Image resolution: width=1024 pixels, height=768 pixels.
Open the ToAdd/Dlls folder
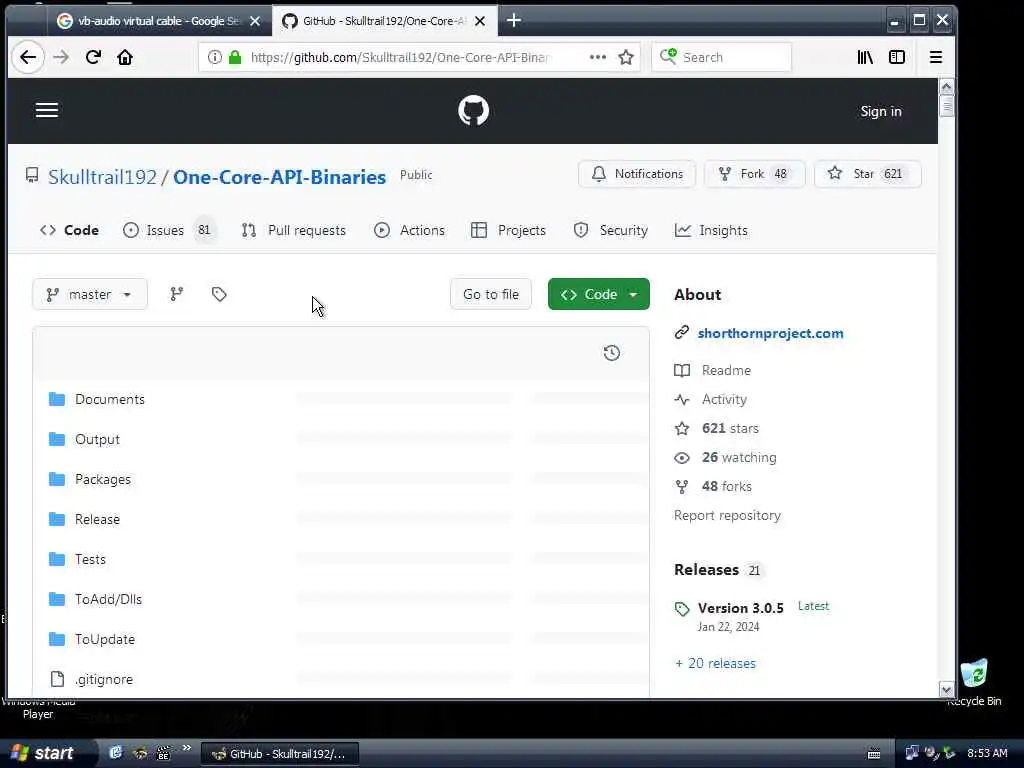pos(108,600)
